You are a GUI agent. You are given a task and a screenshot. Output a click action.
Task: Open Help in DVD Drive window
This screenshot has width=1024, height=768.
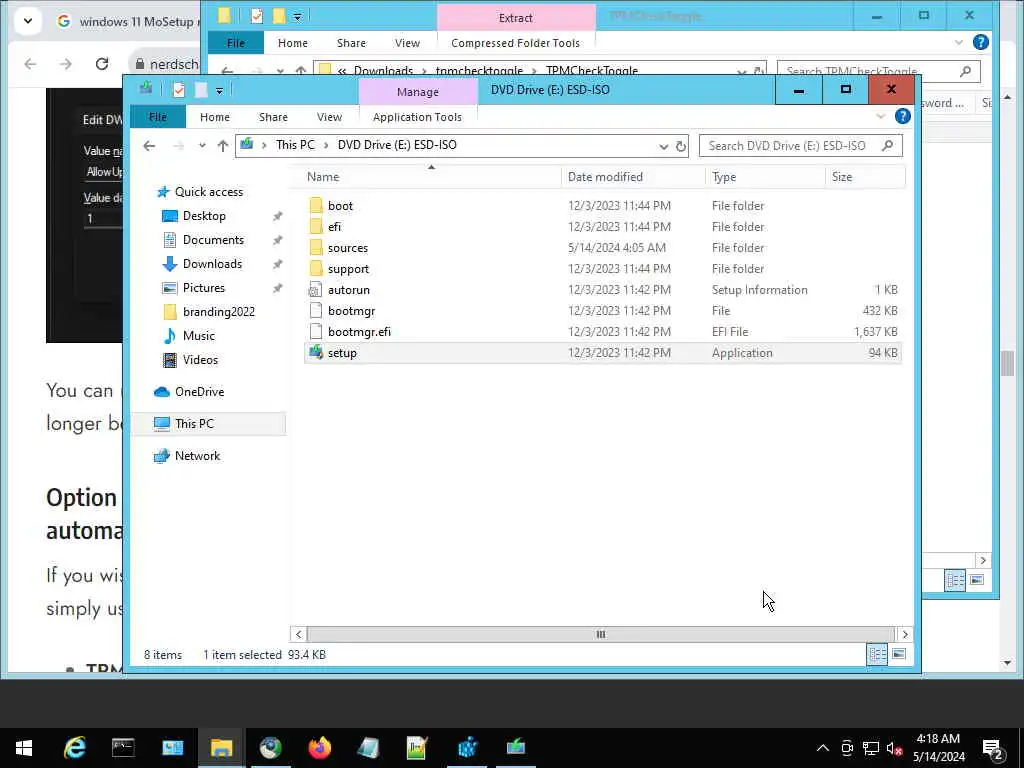tap(903, 116)
